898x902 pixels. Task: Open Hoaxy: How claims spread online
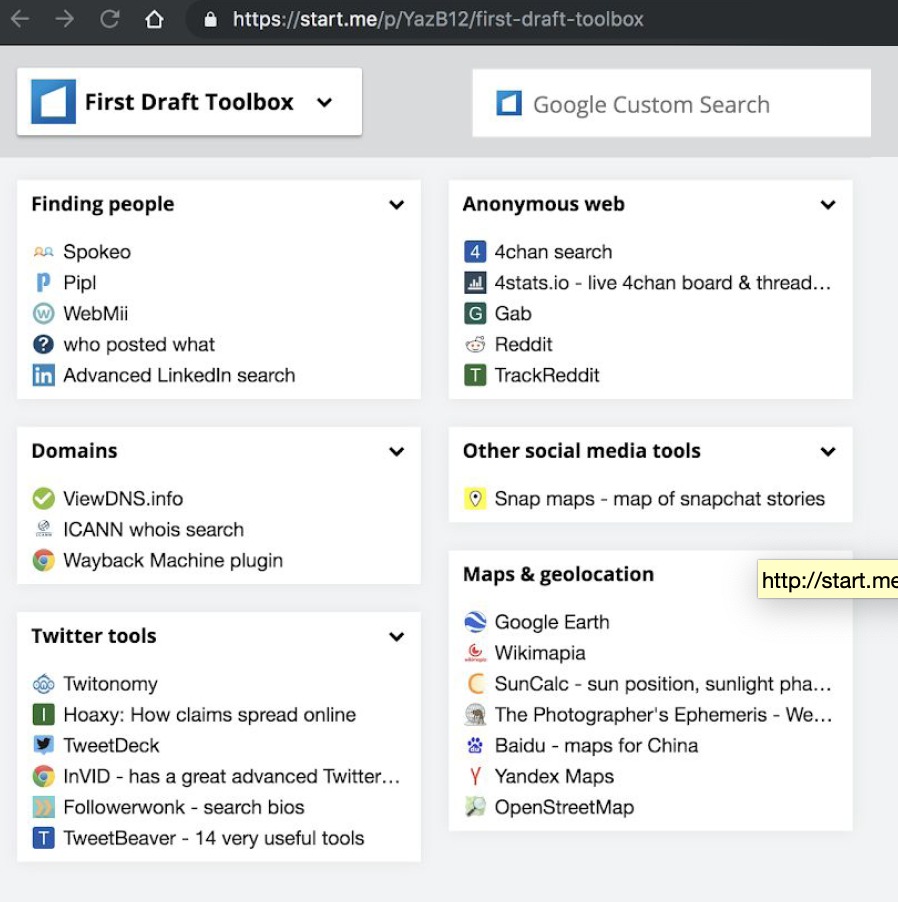(x=209, y=715)
